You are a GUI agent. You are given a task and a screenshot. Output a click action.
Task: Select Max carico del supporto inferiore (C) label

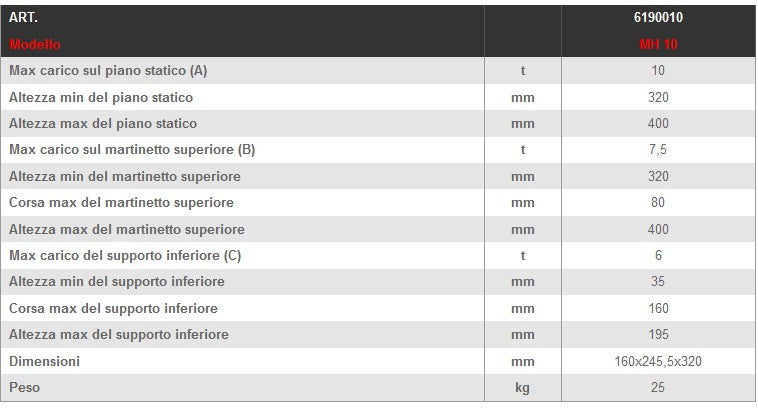coord(125,256)
